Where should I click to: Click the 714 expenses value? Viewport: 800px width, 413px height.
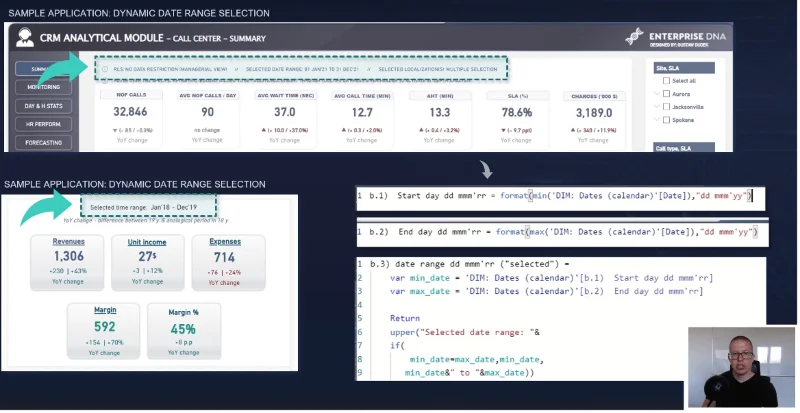[x=224, y=257]
